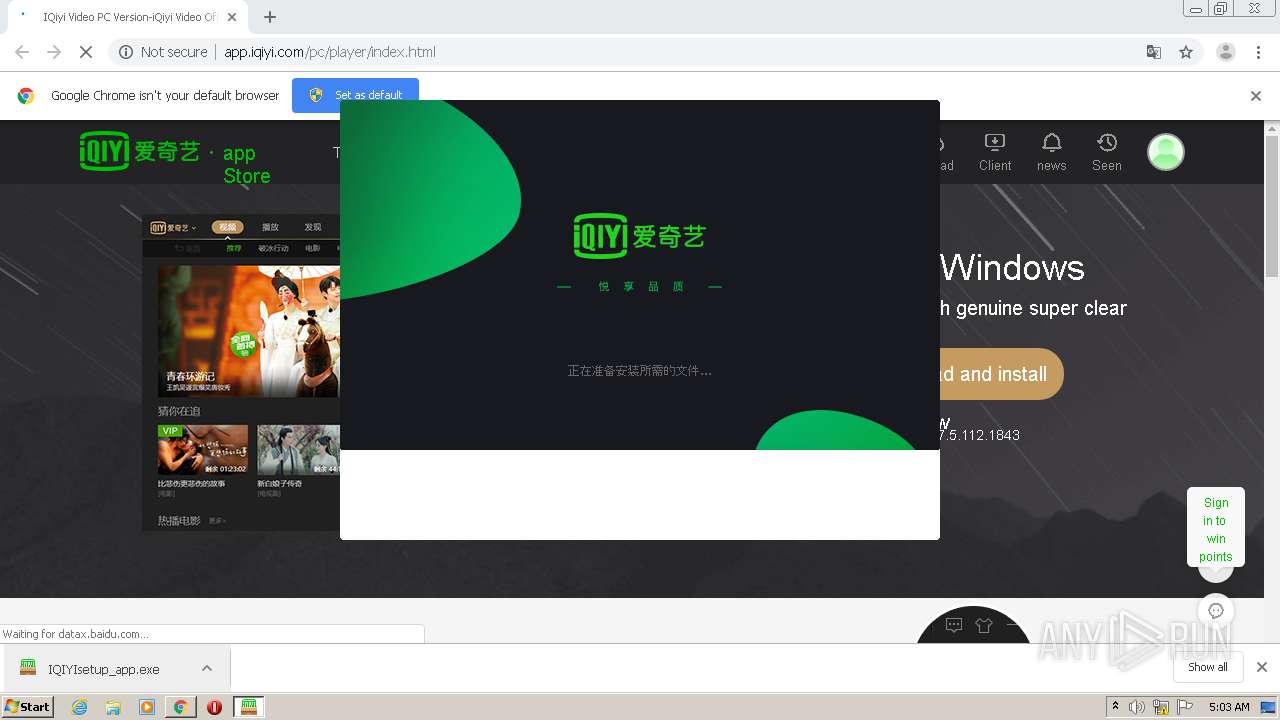Click the action center flag icon
The height and width of the screenshot is (720, 1280).
coord(1185,707)
